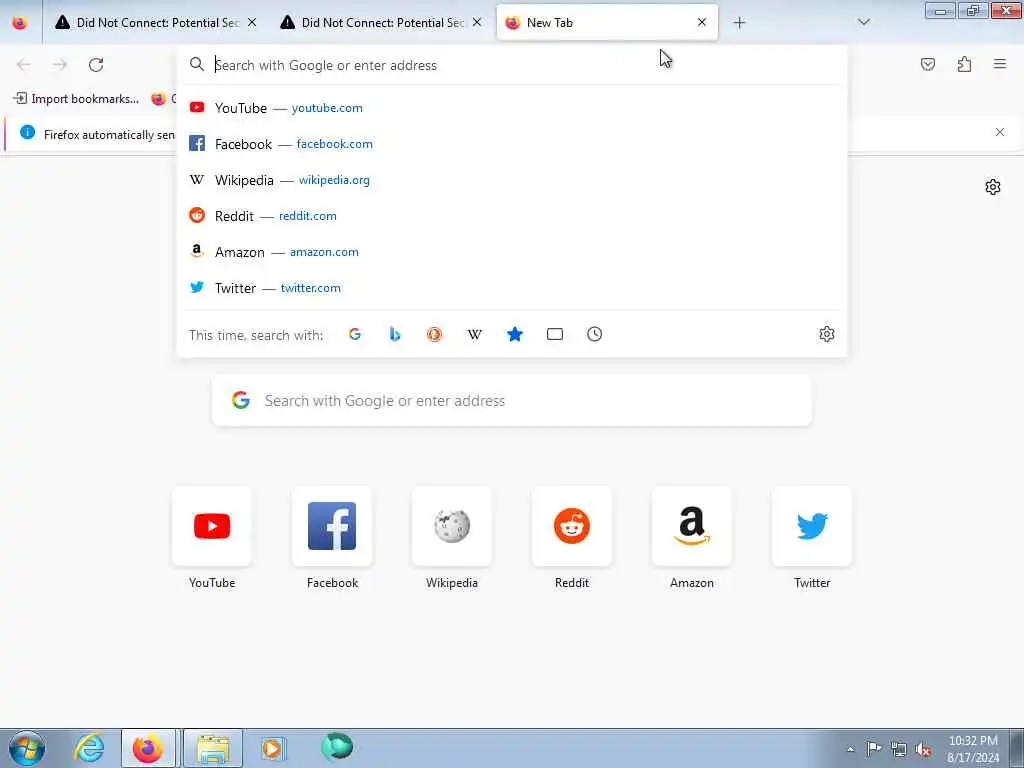Search this time with Google
Viewport: 1024px width, 768px height.
[355, 334]
